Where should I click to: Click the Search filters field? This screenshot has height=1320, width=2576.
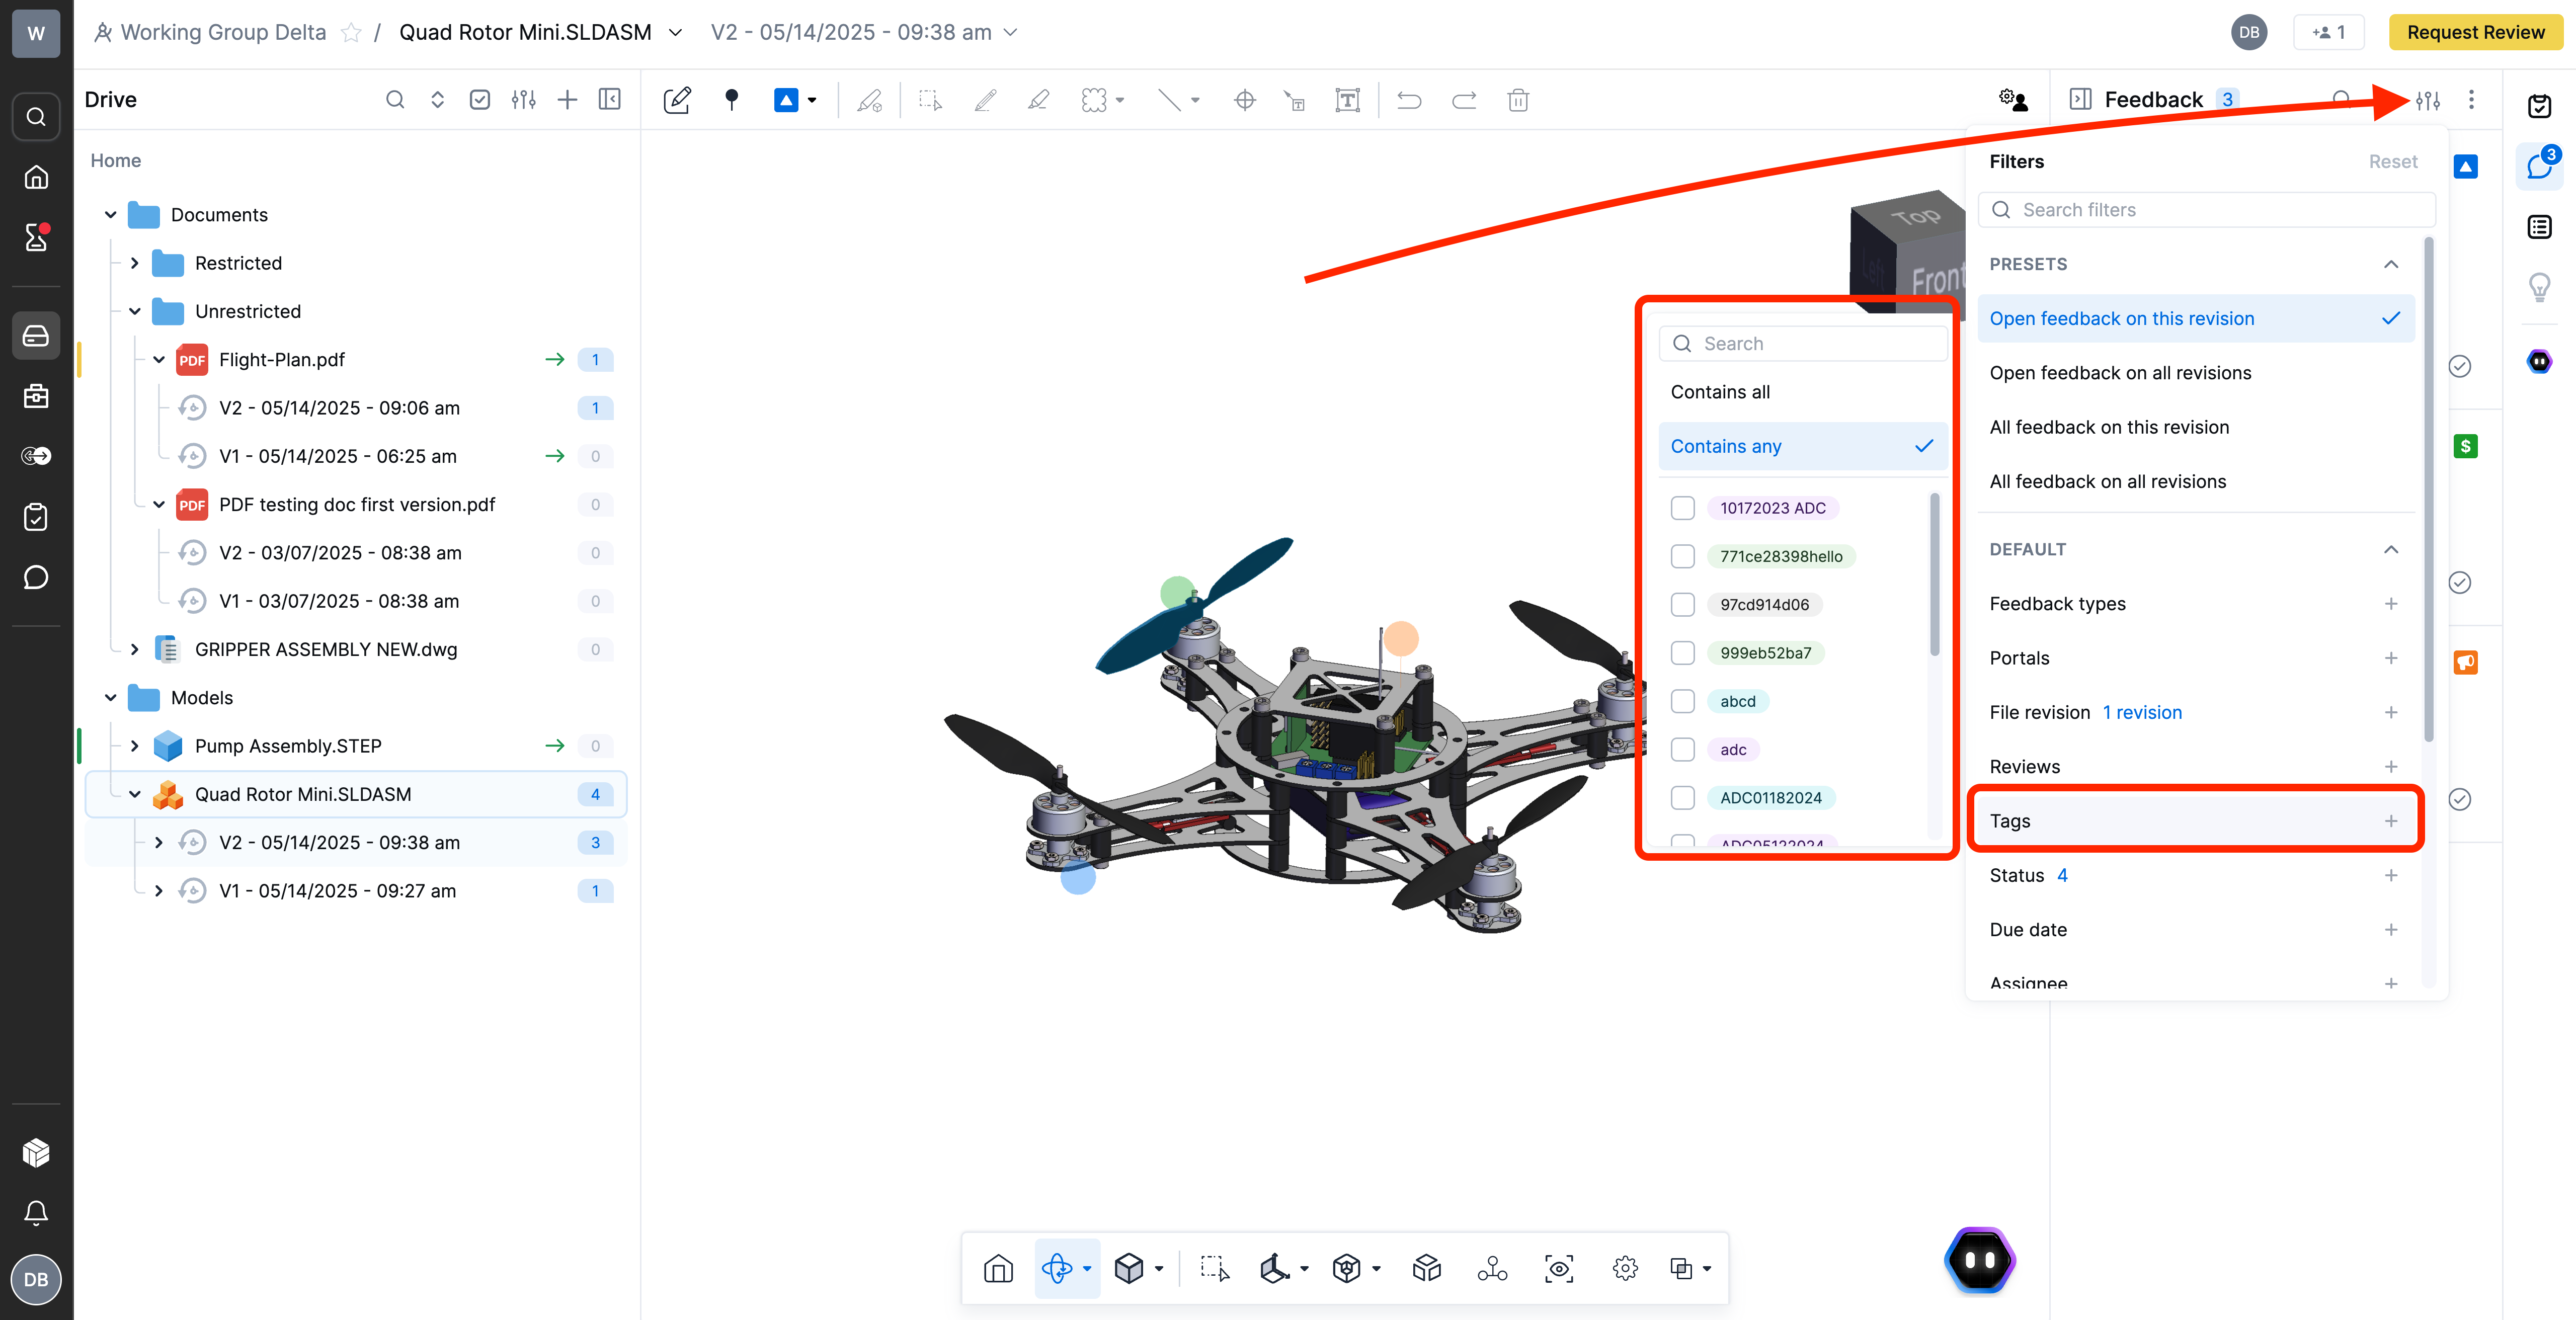tap(2206, 209)
